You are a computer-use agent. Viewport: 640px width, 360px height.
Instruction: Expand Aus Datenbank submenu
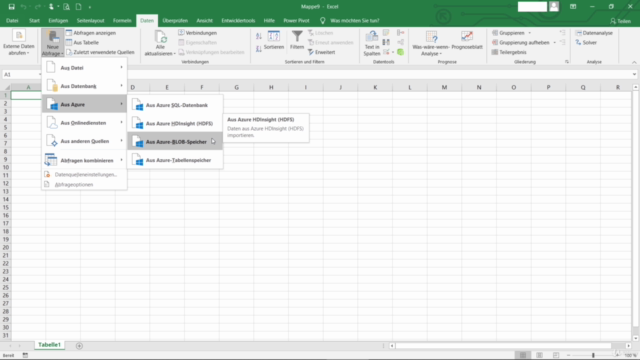[x=84, y=86]
